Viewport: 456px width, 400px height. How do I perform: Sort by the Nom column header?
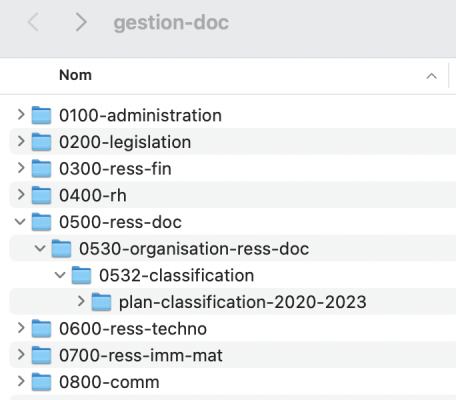[x=75, y=75]
